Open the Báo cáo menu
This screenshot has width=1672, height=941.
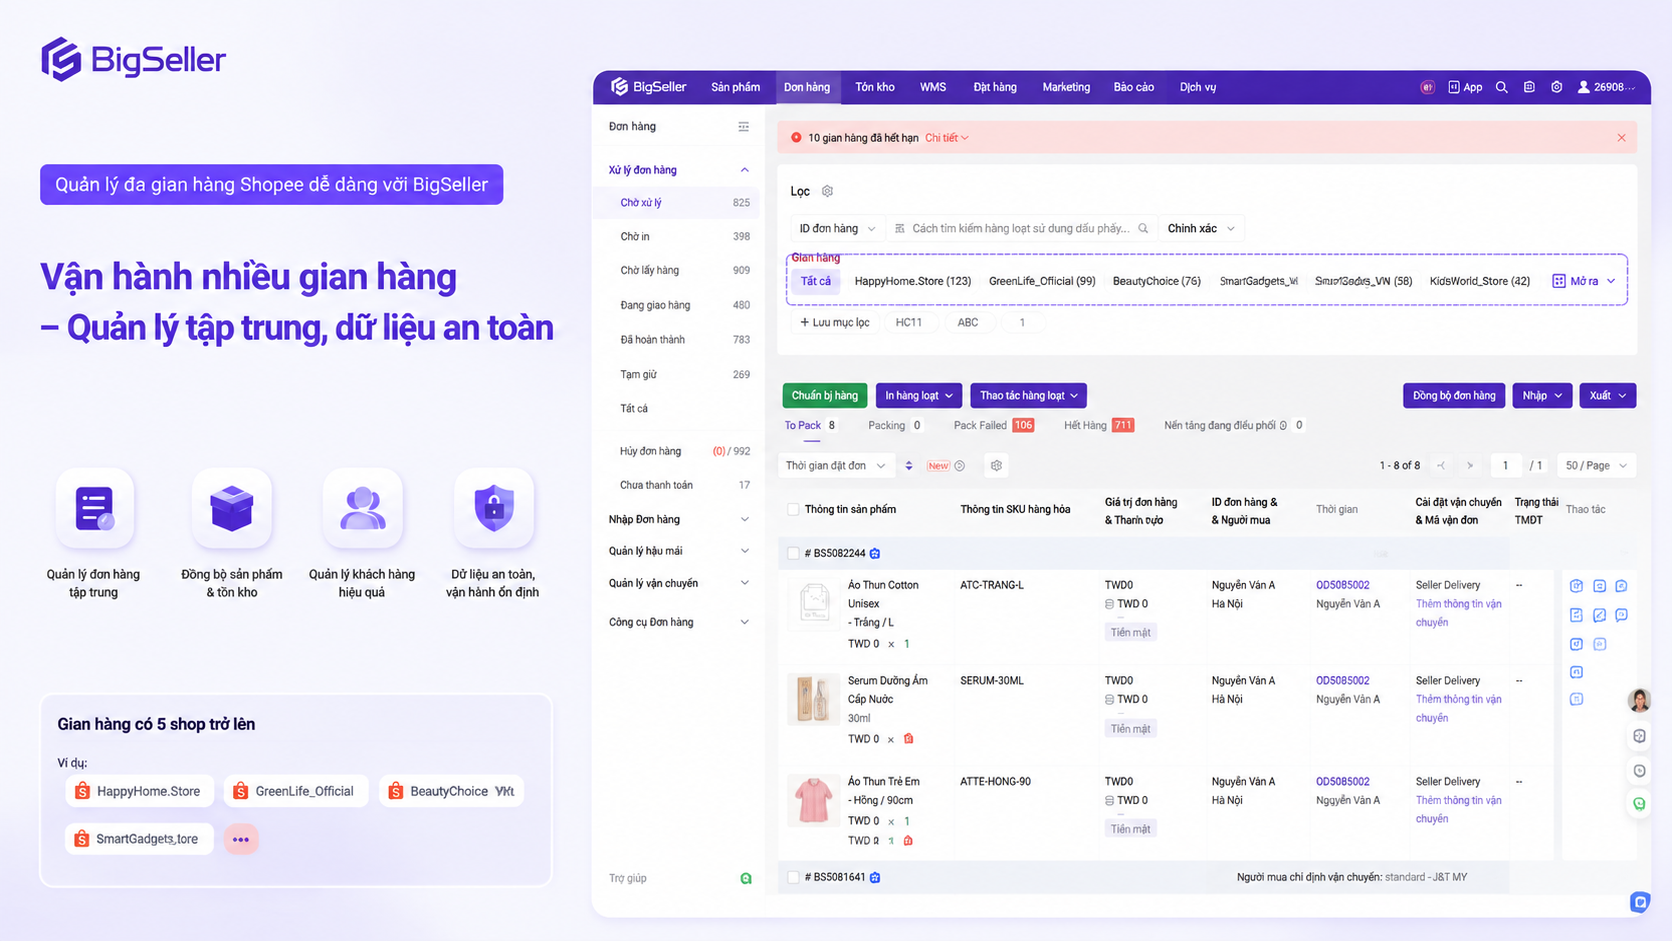pos(1134,87)
